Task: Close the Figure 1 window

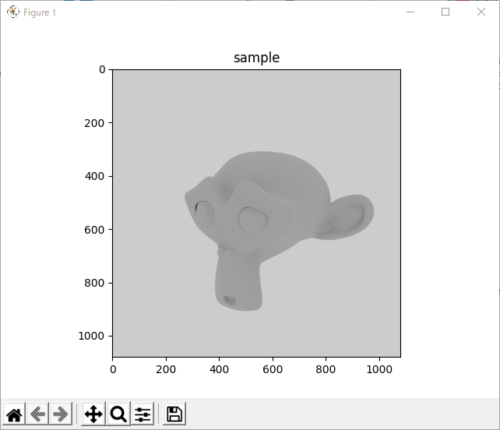Action: pyautogui.click(x=481, y=12)
